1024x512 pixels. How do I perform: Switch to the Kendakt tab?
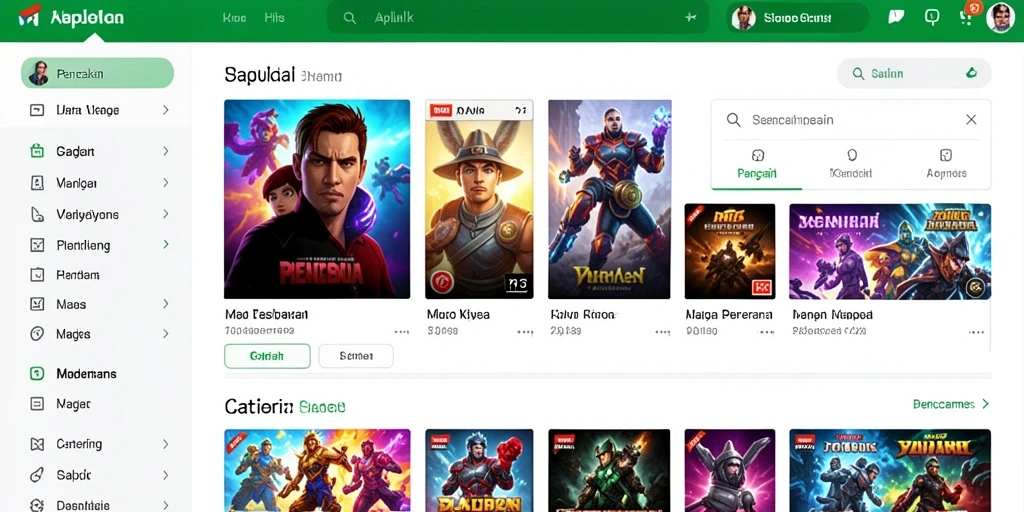coord(851,165)
